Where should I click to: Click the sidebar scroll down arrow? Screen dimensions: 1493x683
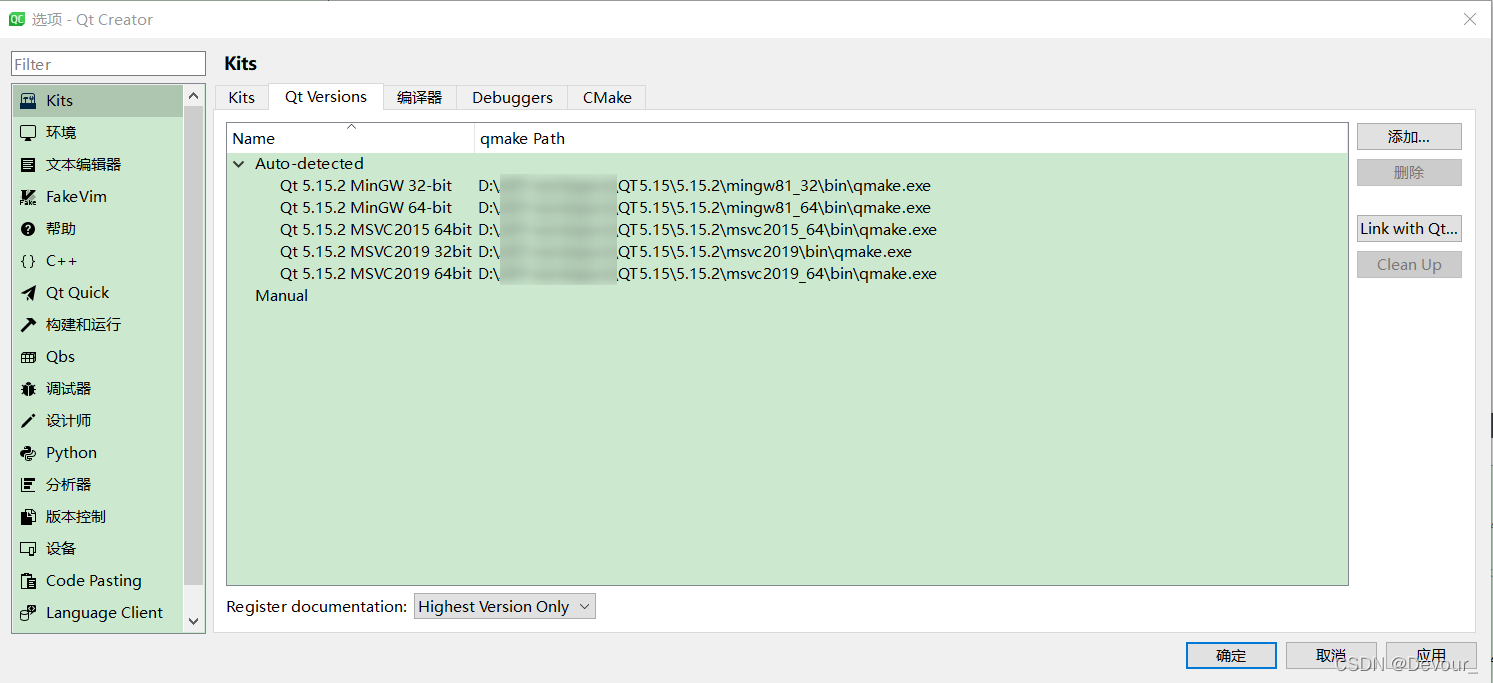pyautogui.click(x=194, y=621)
